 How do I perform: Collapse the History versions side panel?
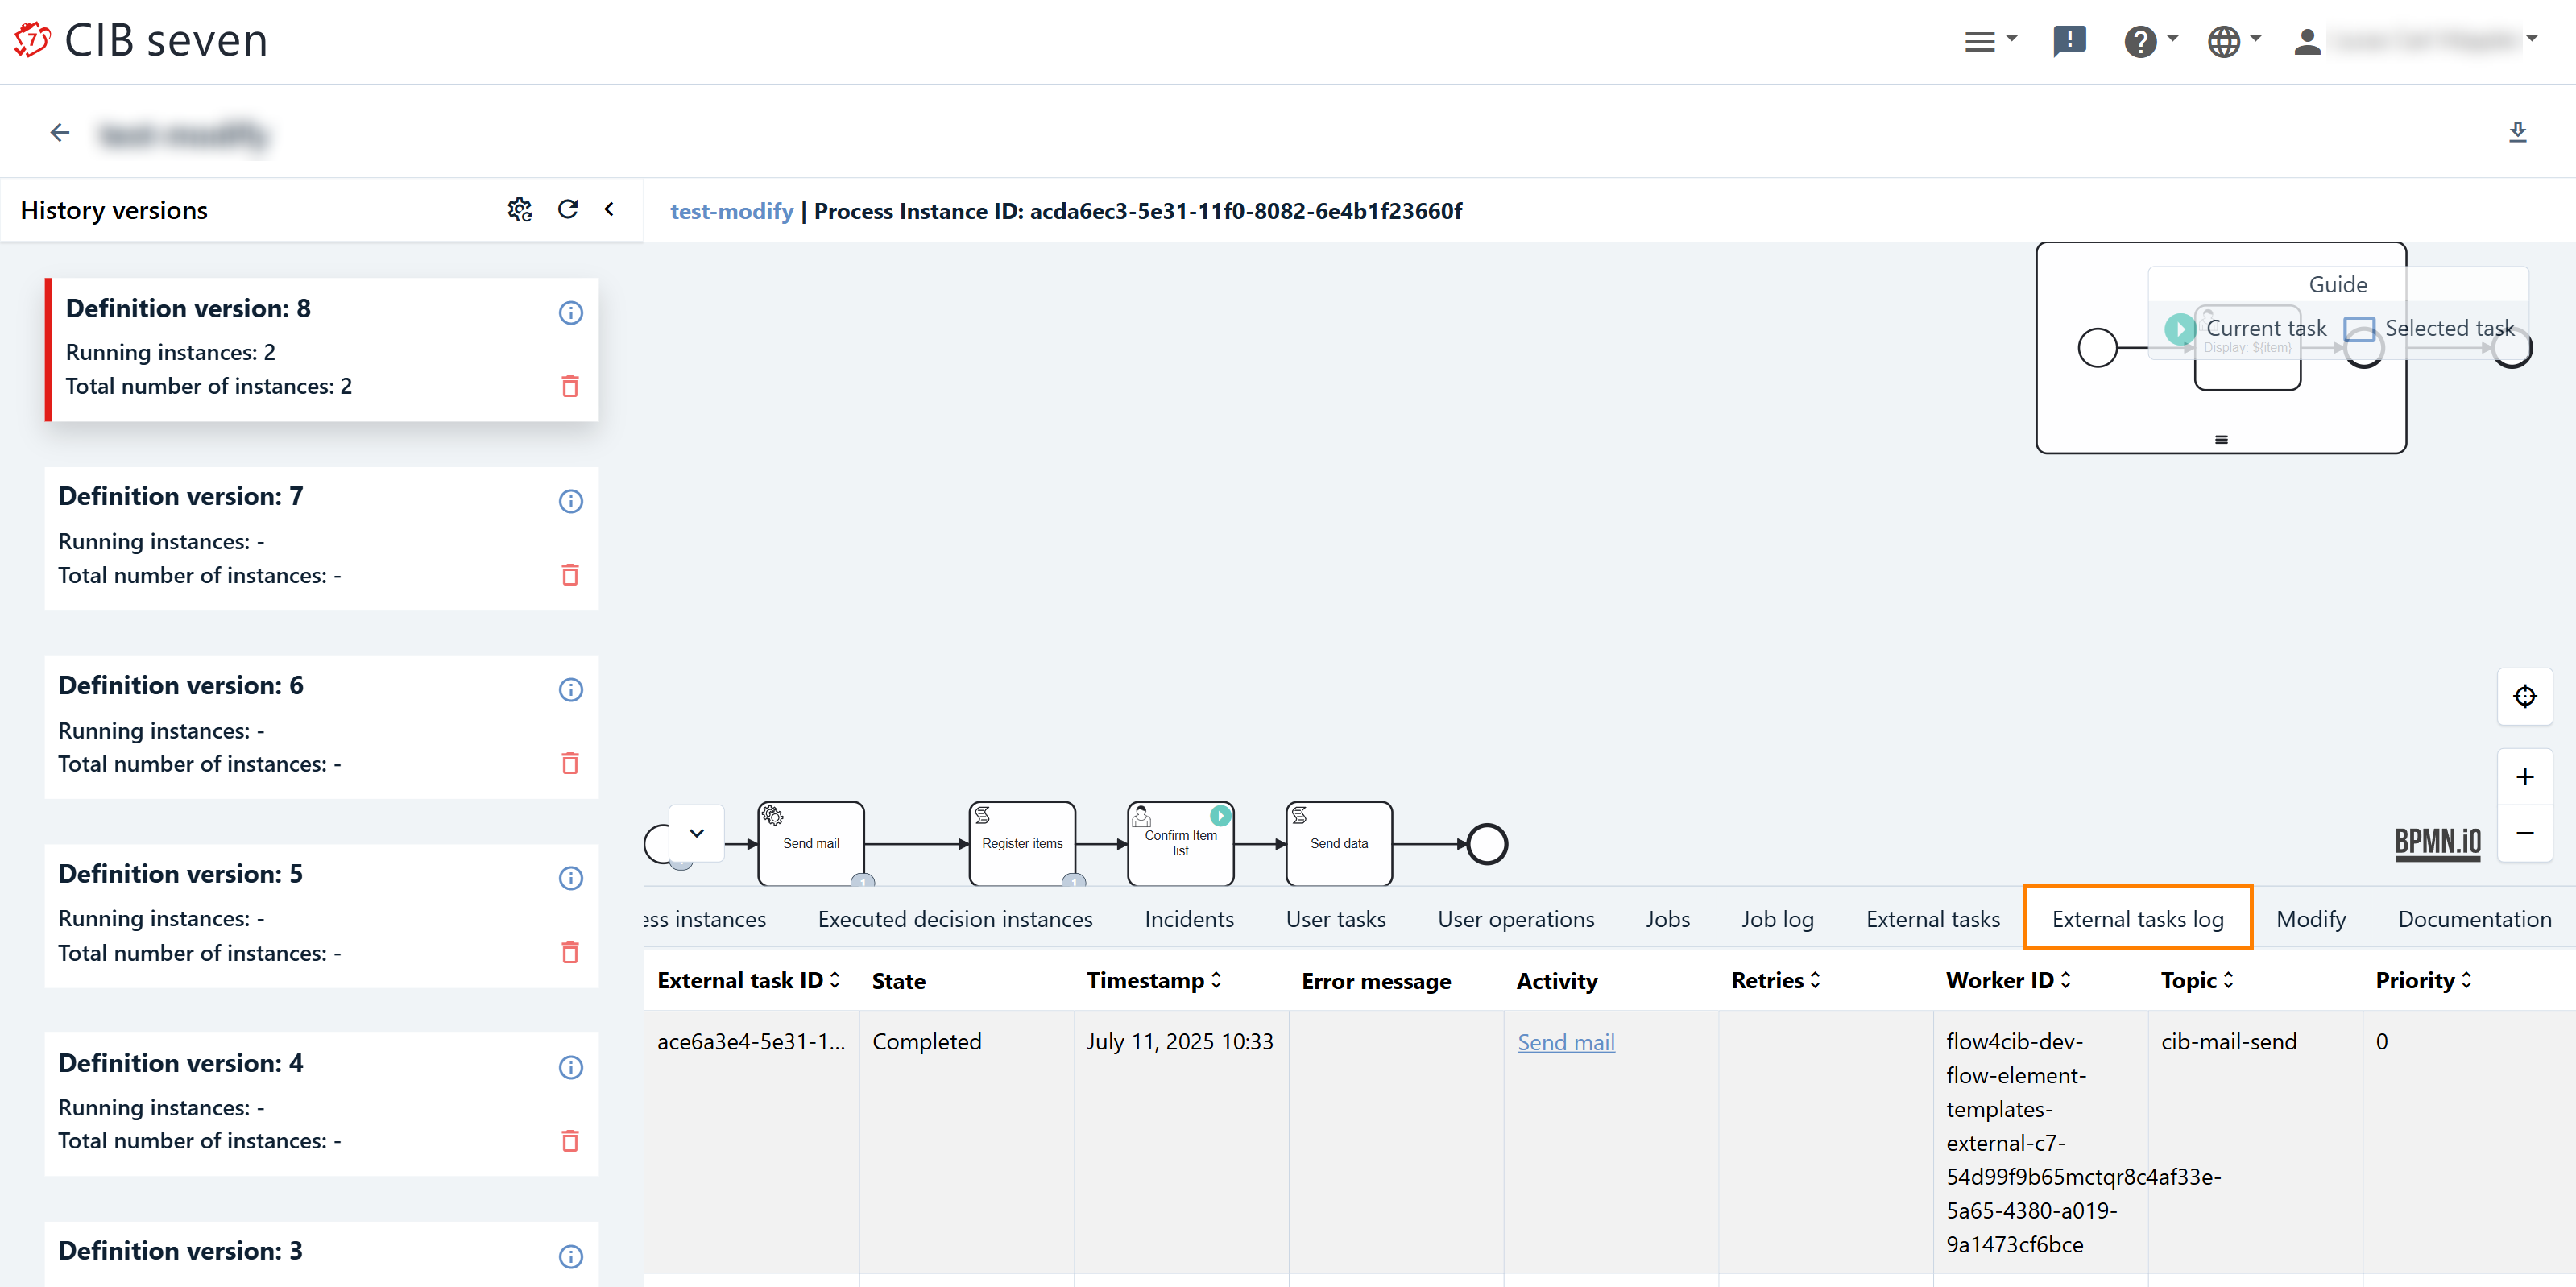pos(609,209)
